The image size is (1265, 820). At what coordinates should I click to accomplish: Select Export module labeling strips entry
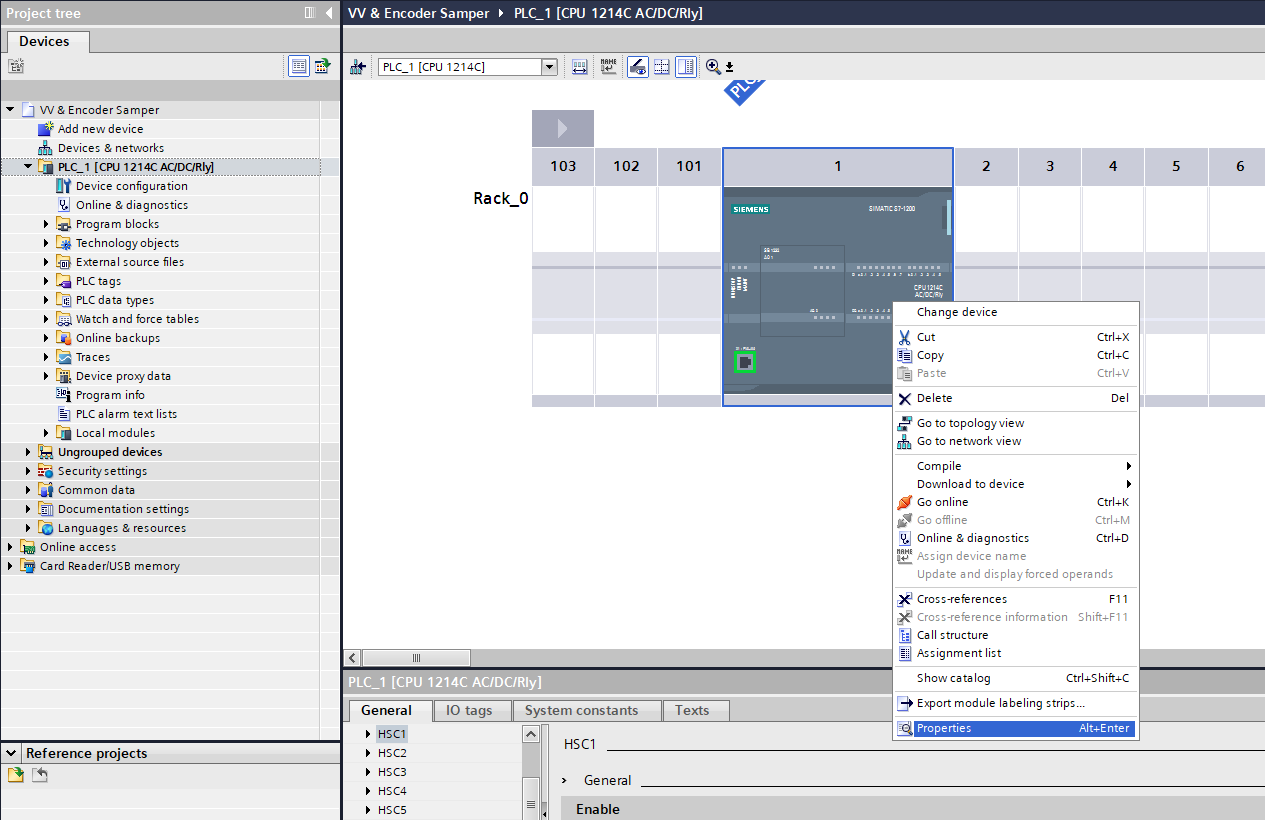coord(1014,703)
